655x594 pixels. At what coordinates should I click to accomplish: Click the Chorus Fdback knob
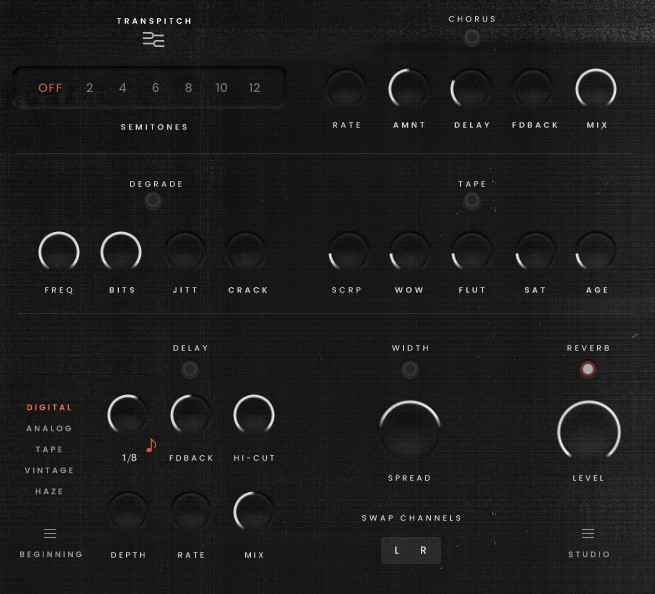point(533,89)
